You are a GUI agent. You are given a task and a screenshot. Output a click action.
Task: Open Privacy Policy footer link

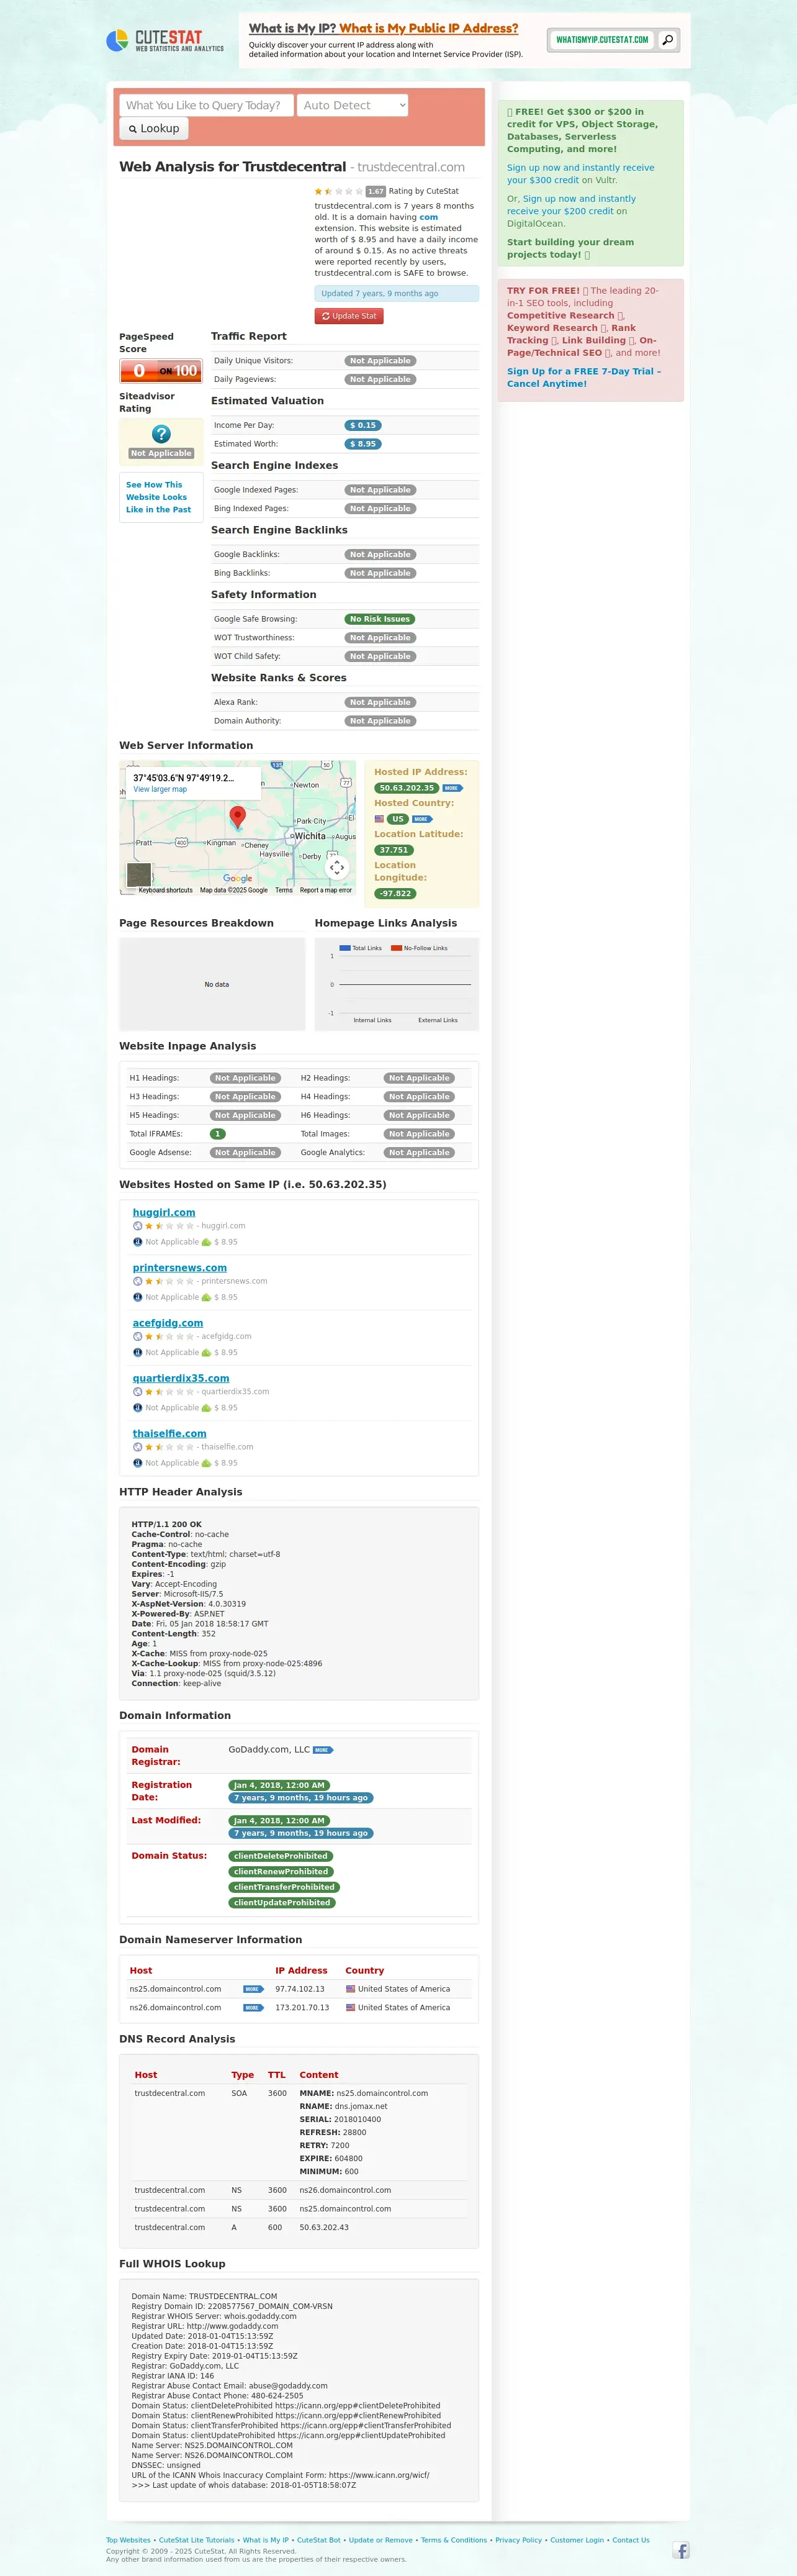pos(519,2540)
